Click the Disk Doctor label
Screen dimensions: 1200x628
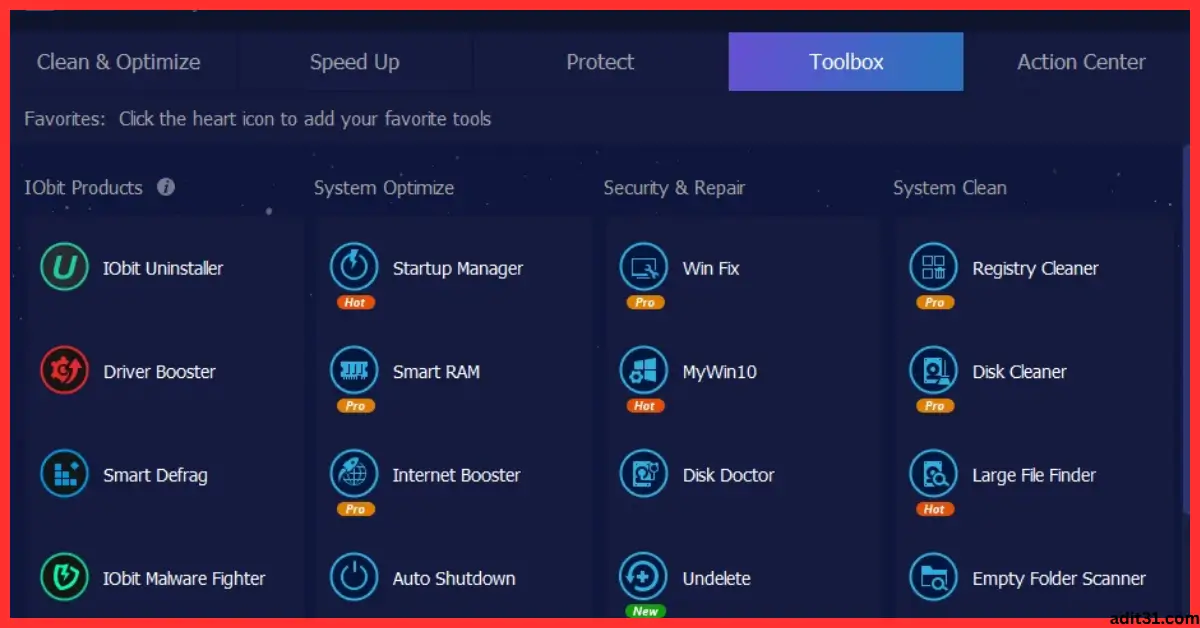click(728, 475)
